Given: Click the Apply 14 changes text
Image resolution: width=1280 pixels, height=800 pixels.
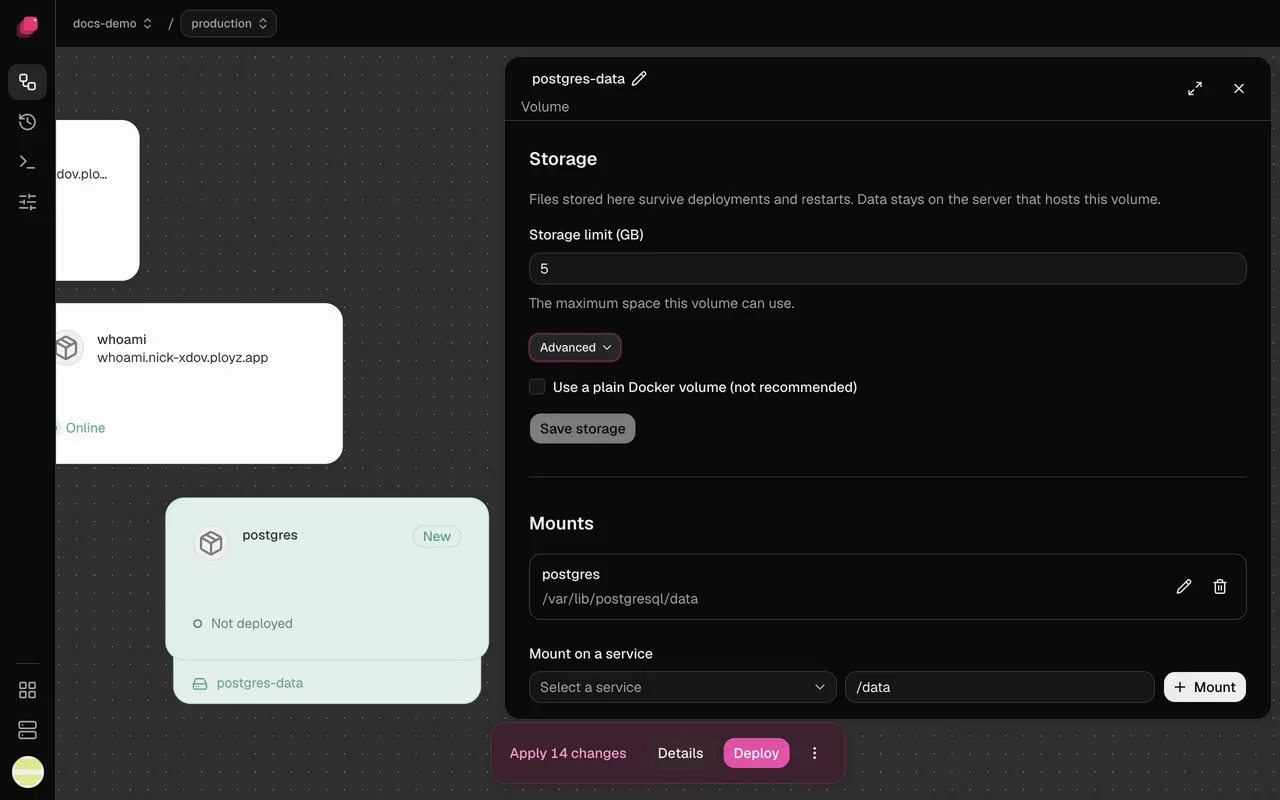Looking at the screenshot, I should [x=568, y=753].
